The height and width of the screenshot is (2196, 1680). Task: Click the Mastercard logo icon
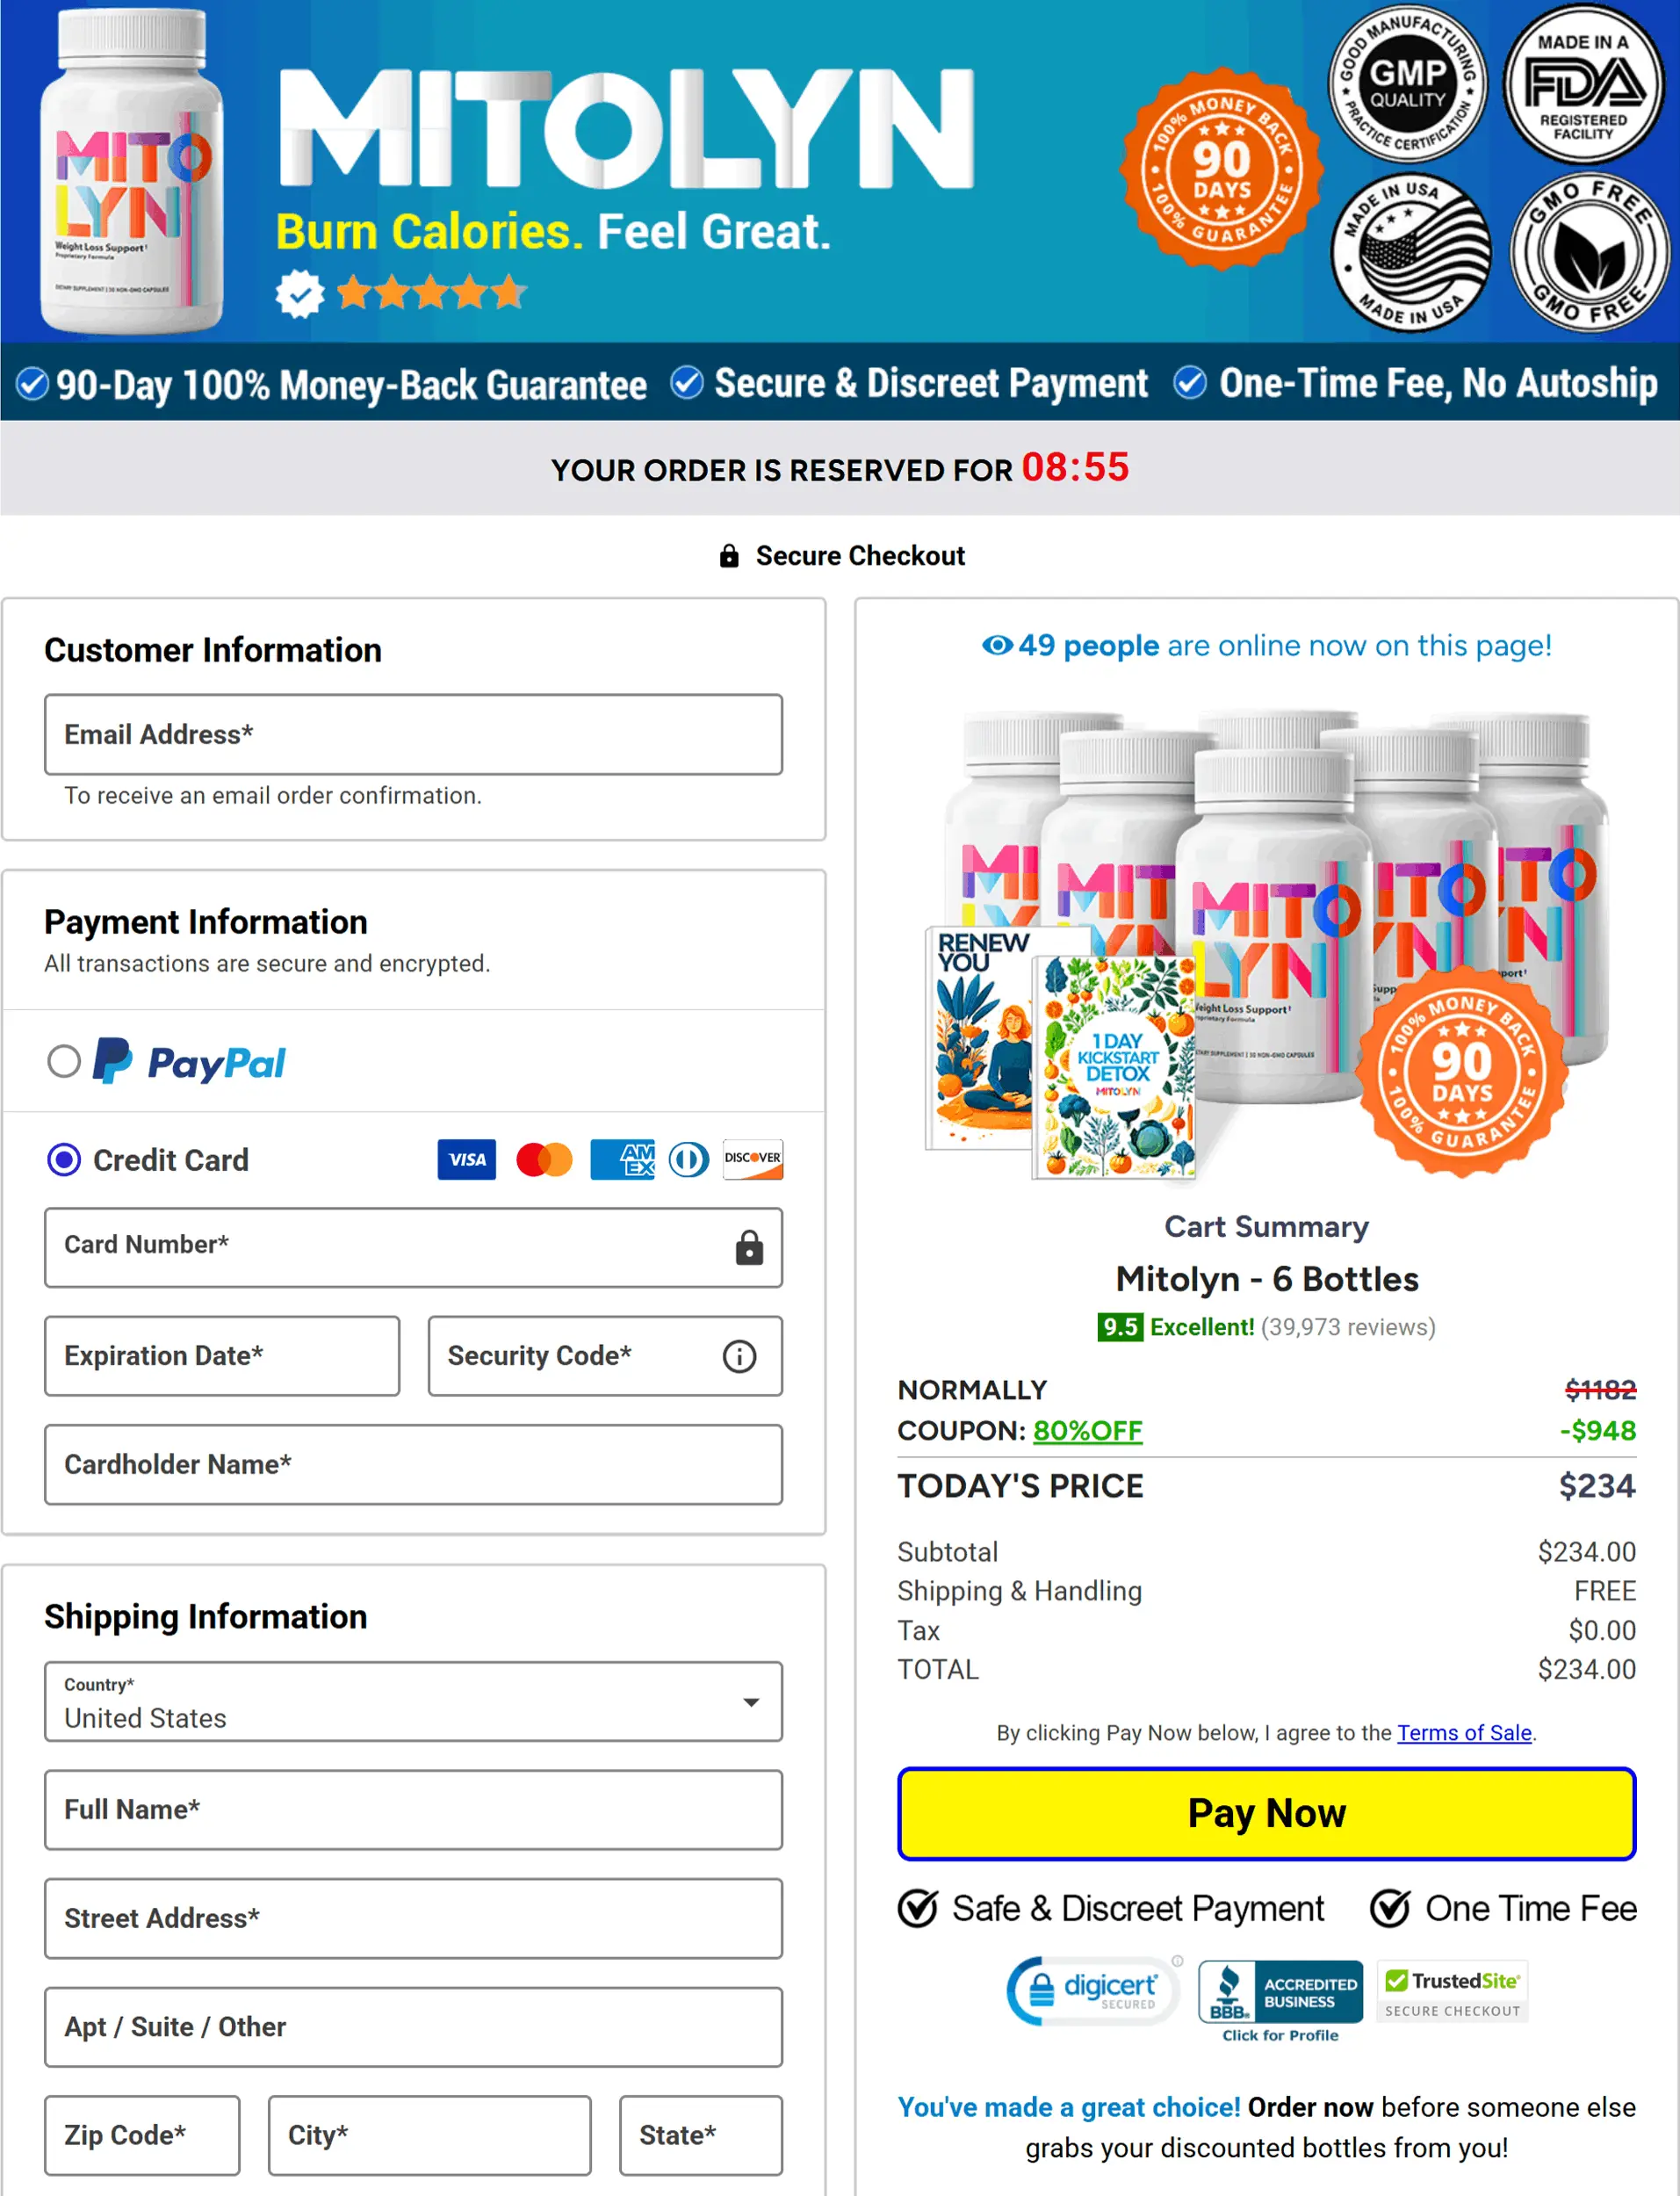[x=544, y=1159]
